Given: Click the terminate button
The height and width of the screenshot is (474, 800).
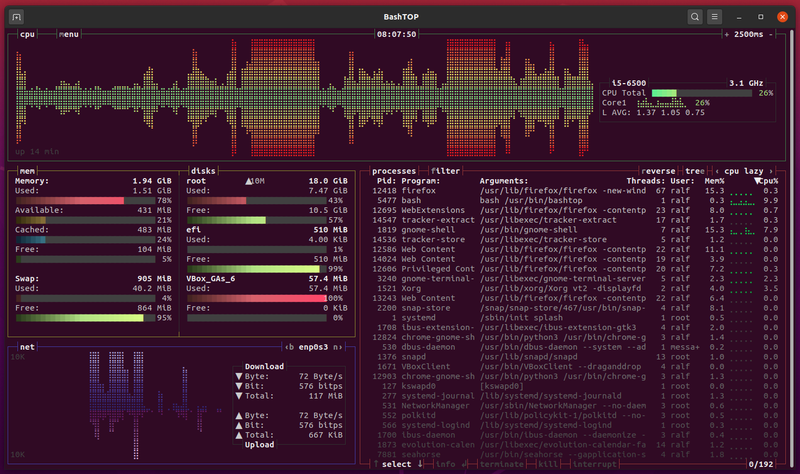Looking at the screenshot, I should coord(502,464).
